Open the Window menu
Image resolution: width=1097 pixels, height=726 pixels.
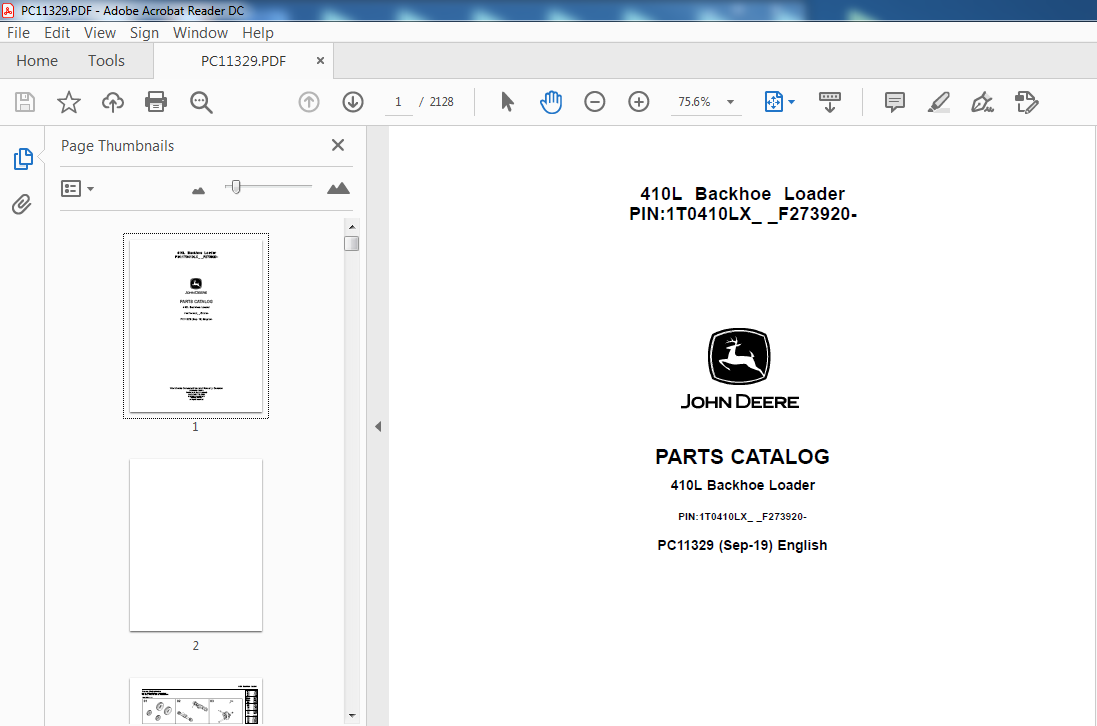[x=200, y=33]
